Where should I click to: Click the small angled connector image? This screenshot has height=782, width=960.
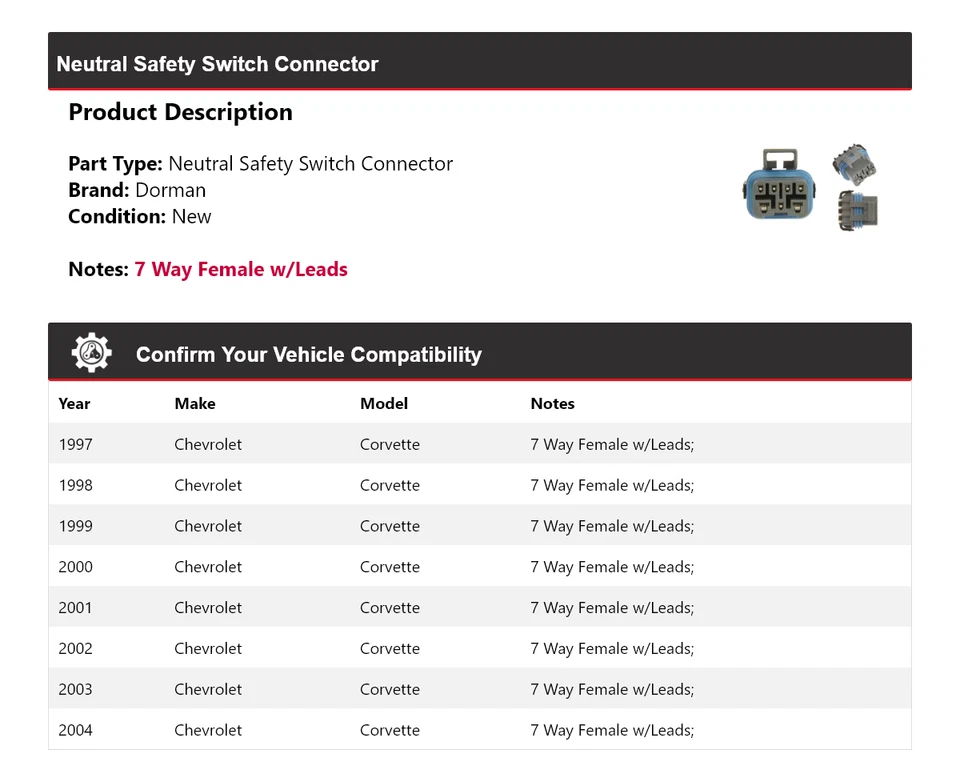click(x=853, y=162)
